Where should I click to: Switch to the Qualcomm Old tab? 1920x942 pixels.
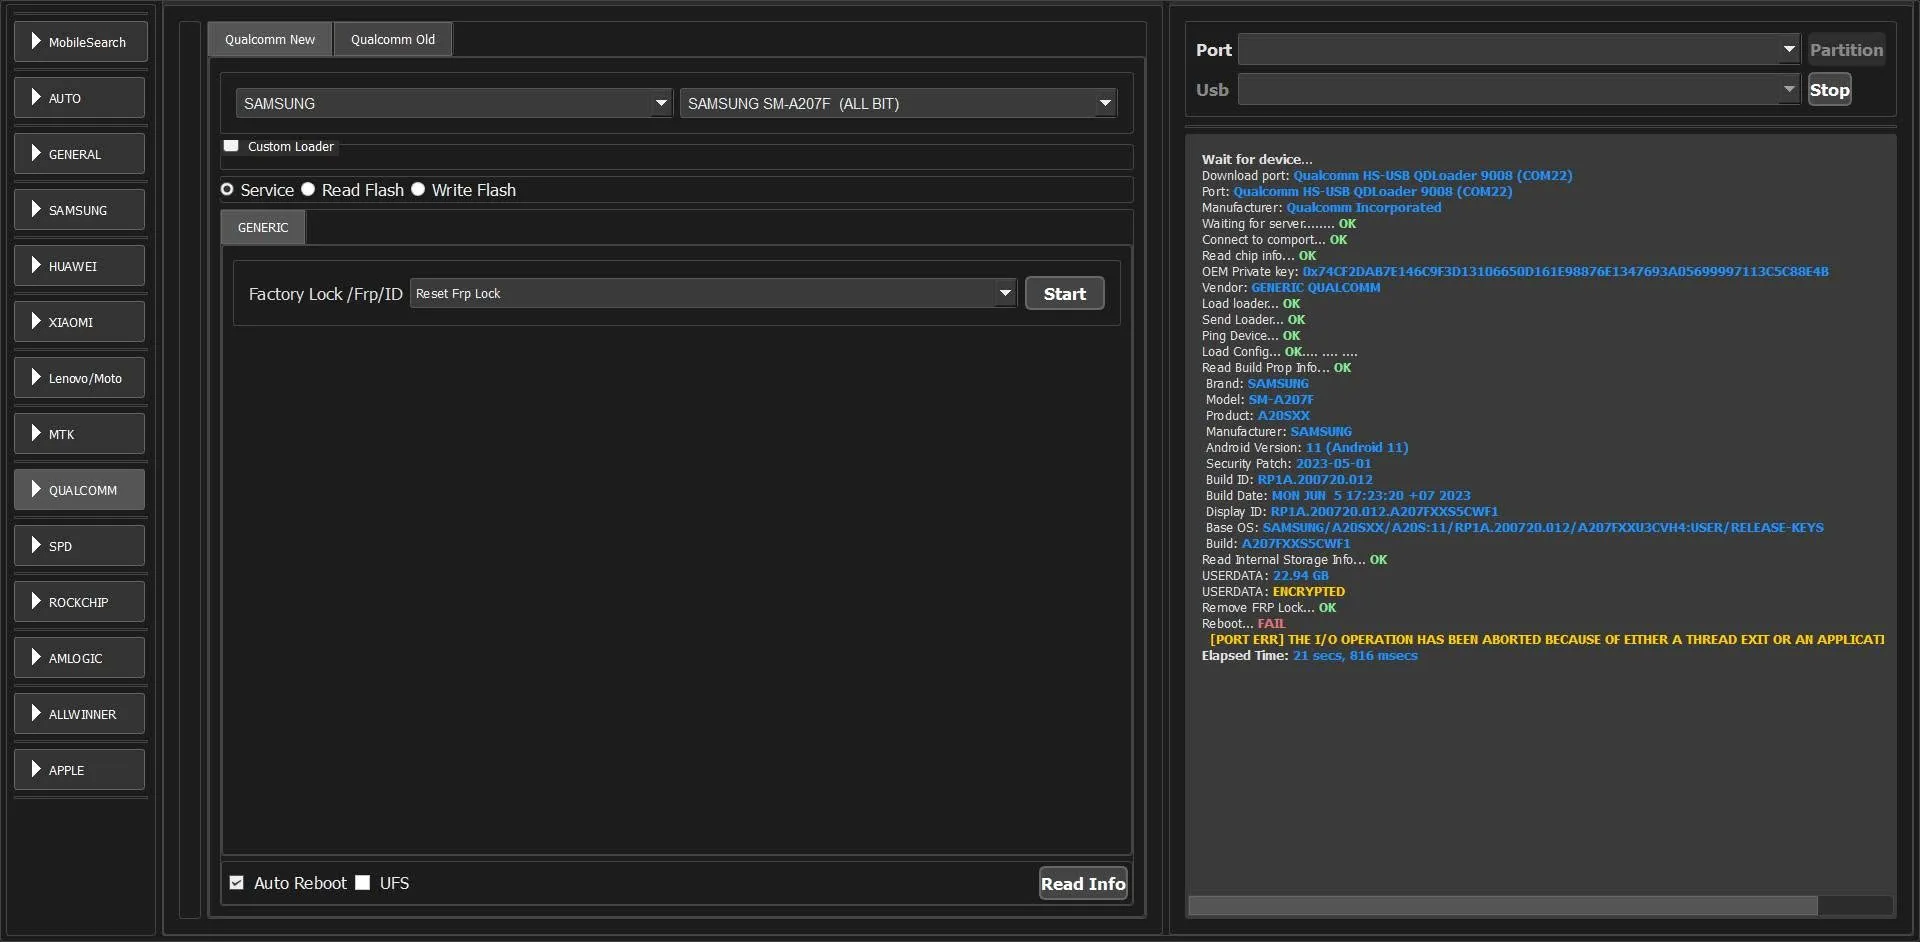[393, 40]
